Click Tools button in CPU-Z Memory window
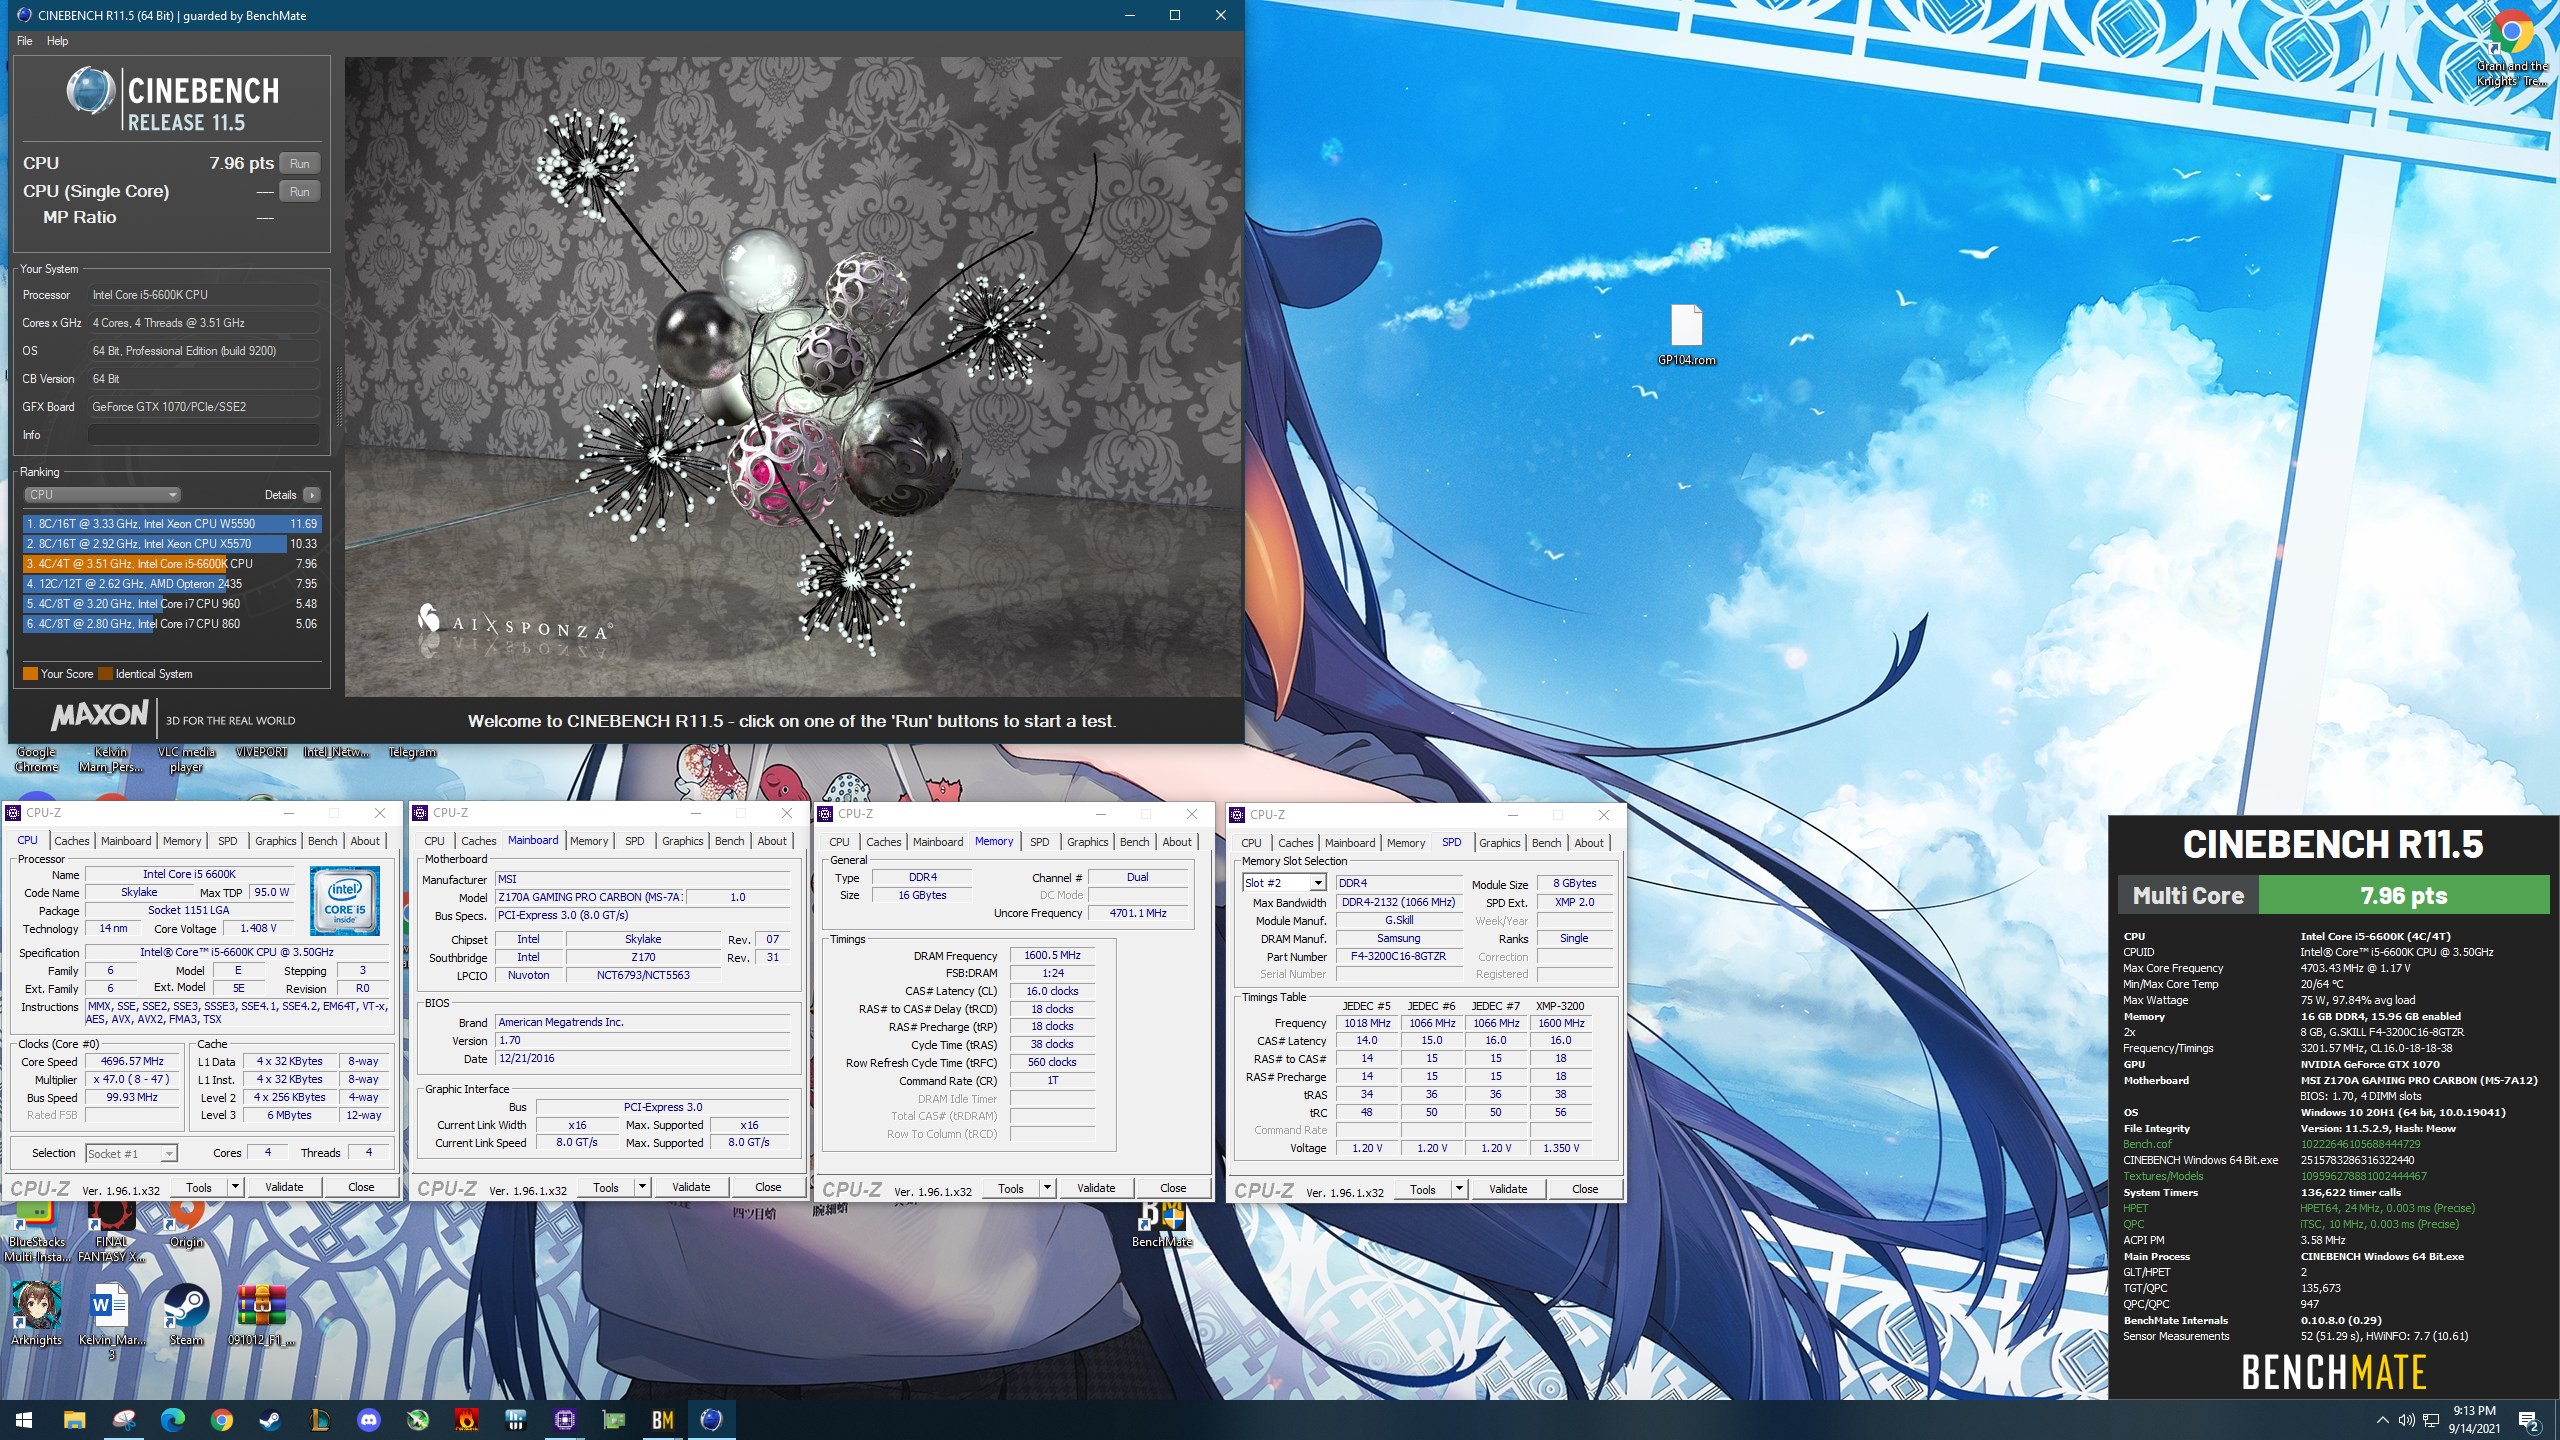2560x1440 pixels. pyautogui.click(x=1011, y=1188)
